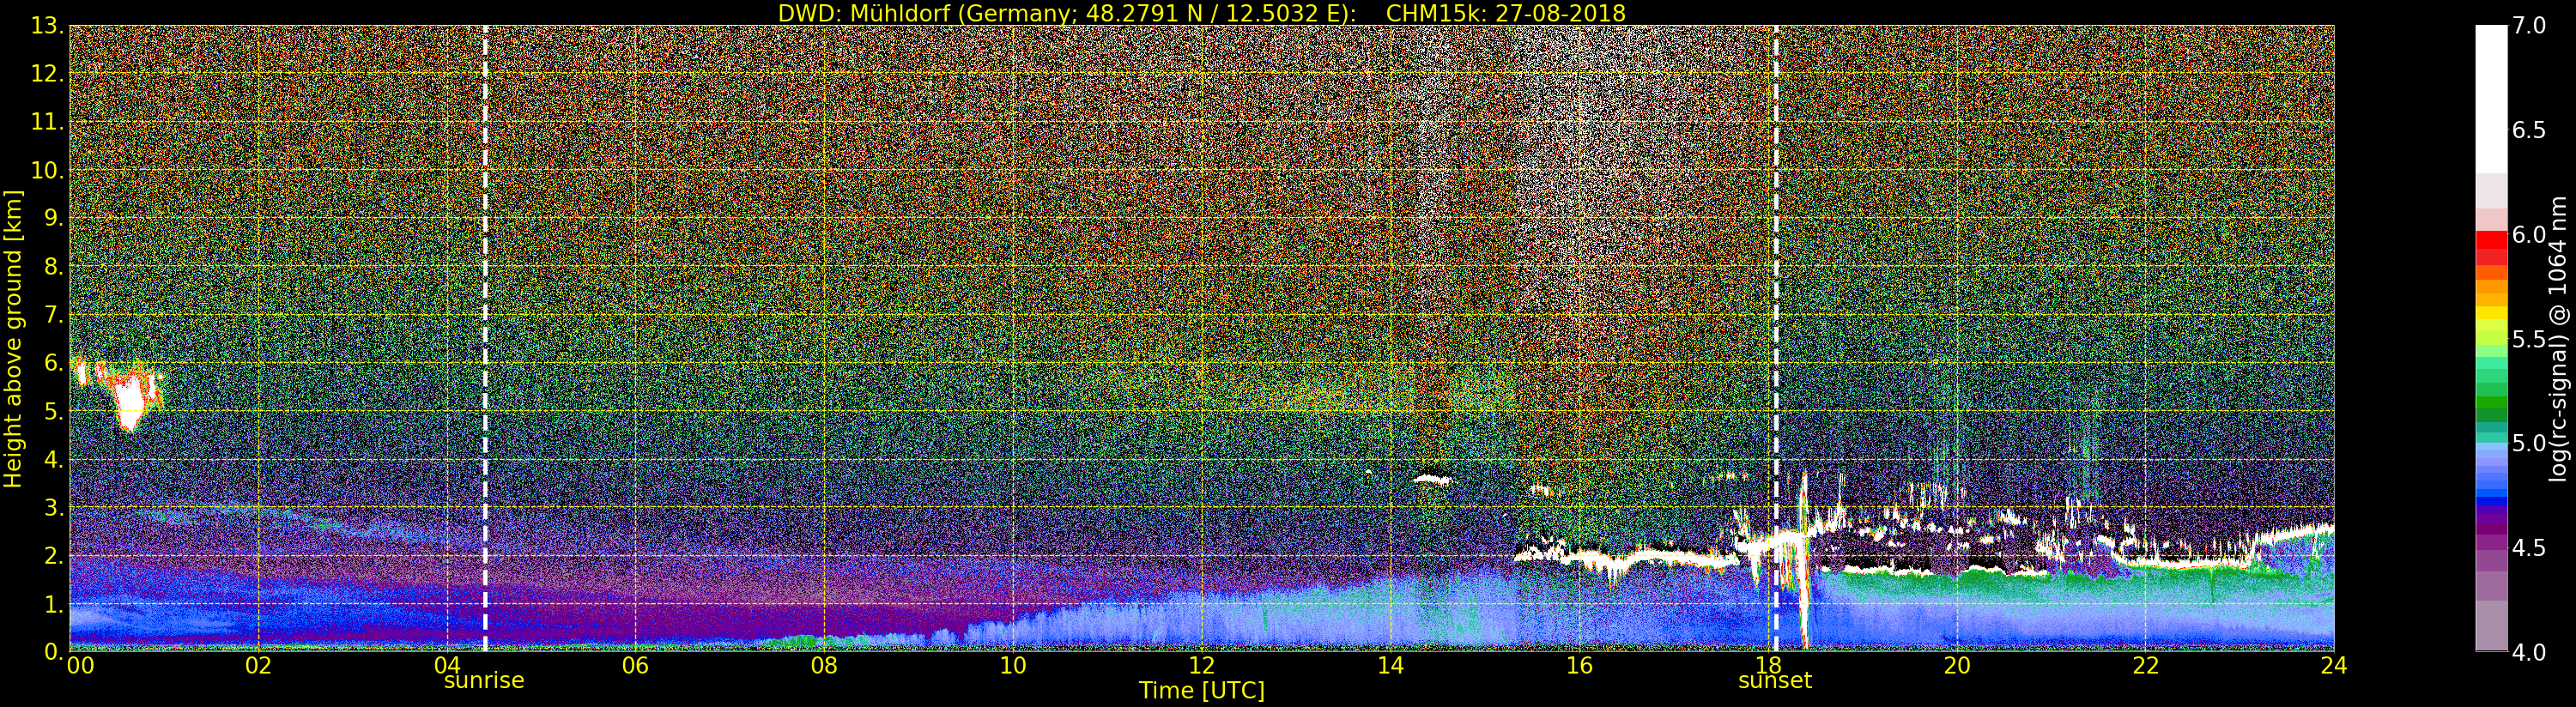Click the height axis tick label 11
Image resolution: width=2576 pixels, height=707 pixels.
point(48,122)
